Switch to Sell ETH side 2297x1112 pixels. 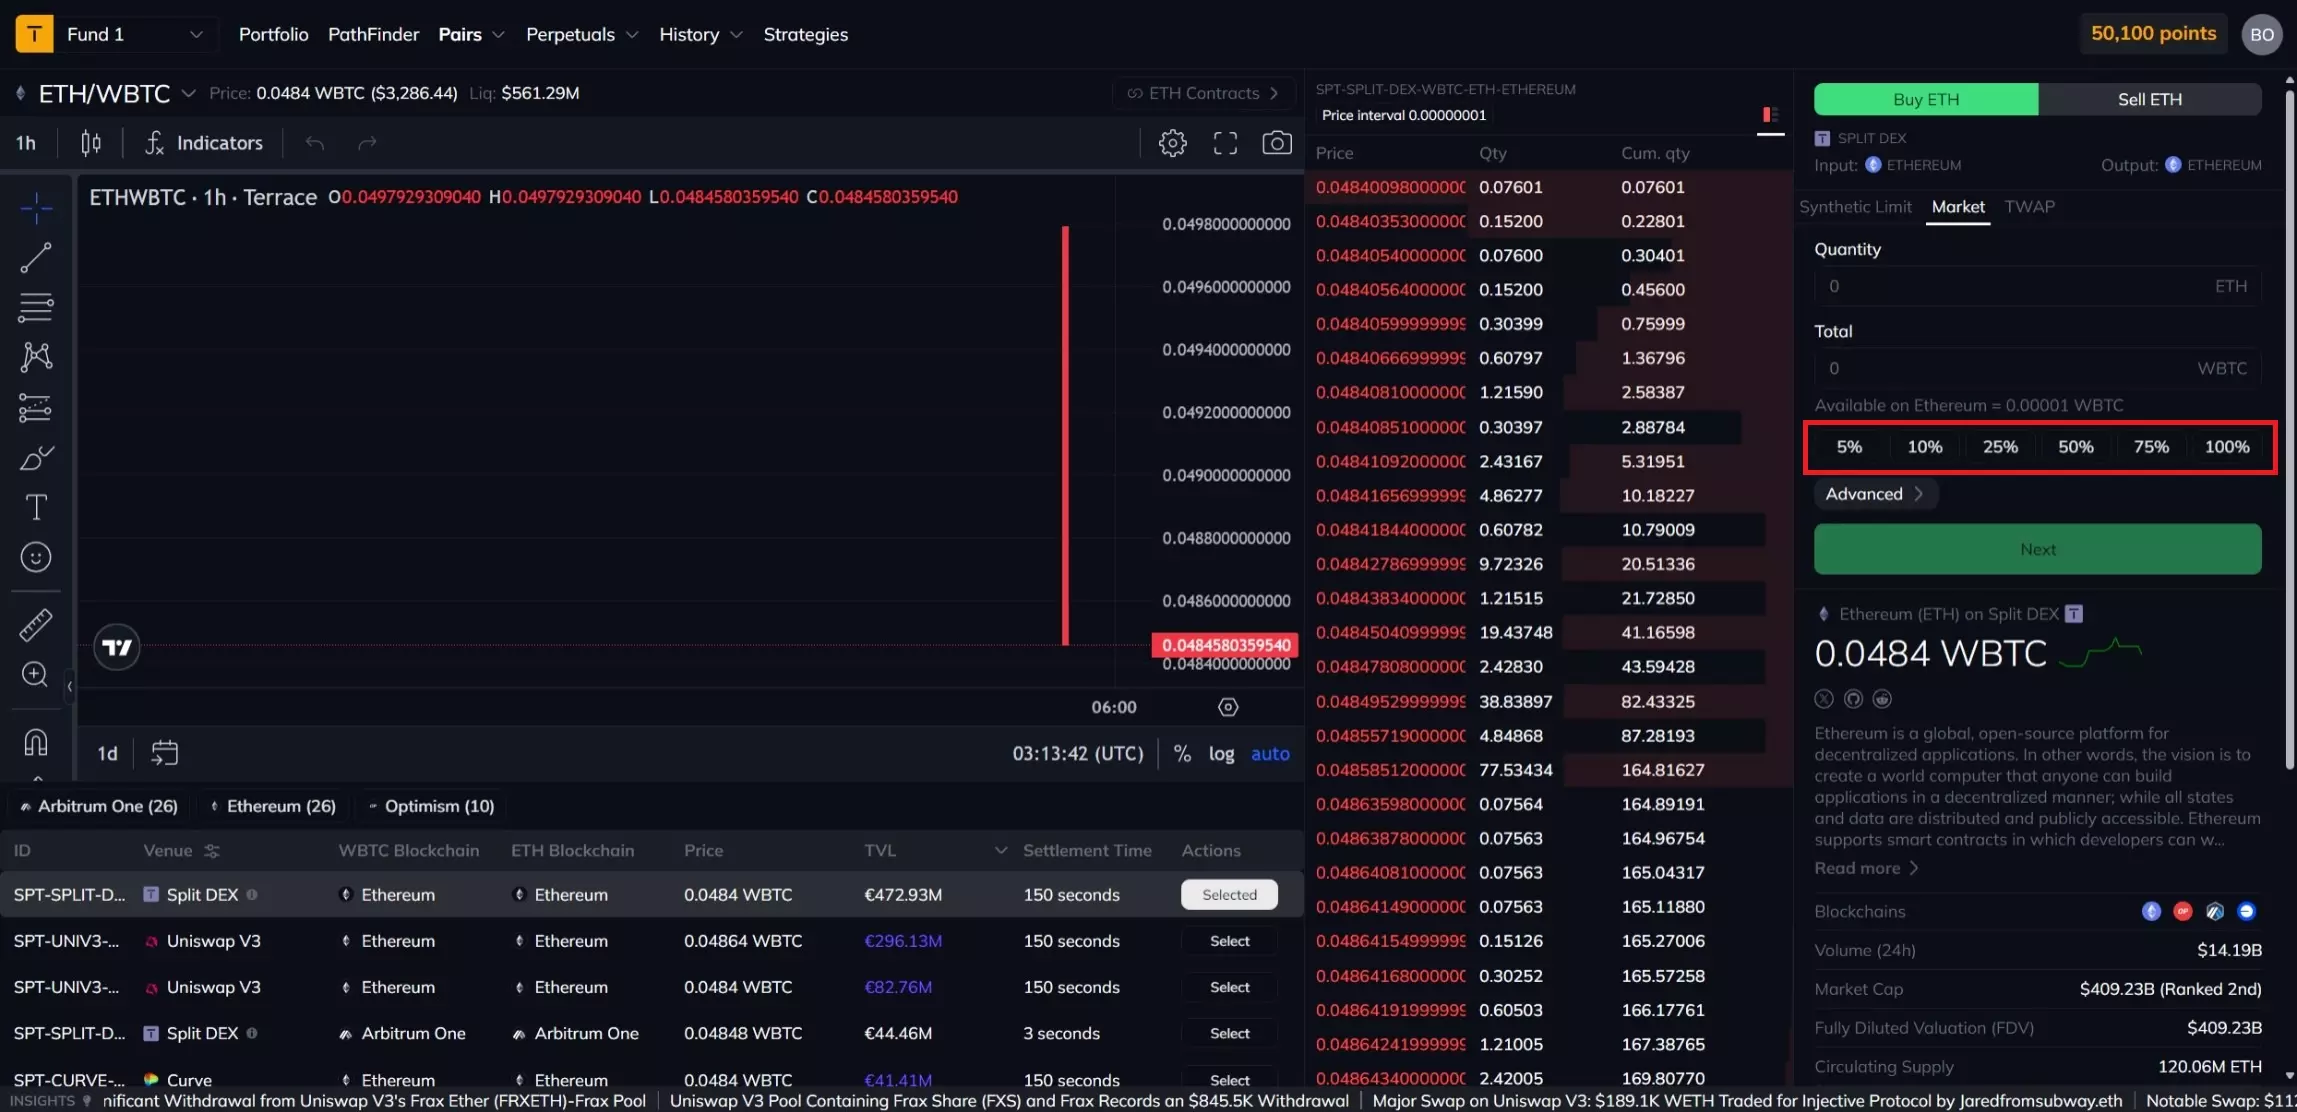pyautogui.click(x=2150, y=99)
